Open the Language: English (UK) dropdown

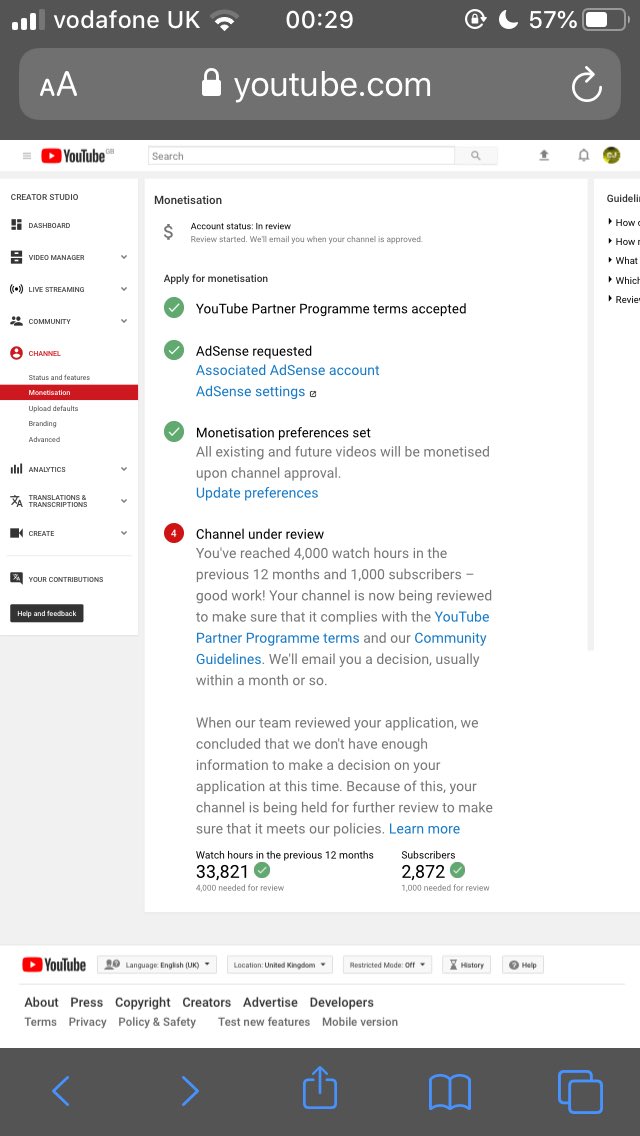(157, 964)
